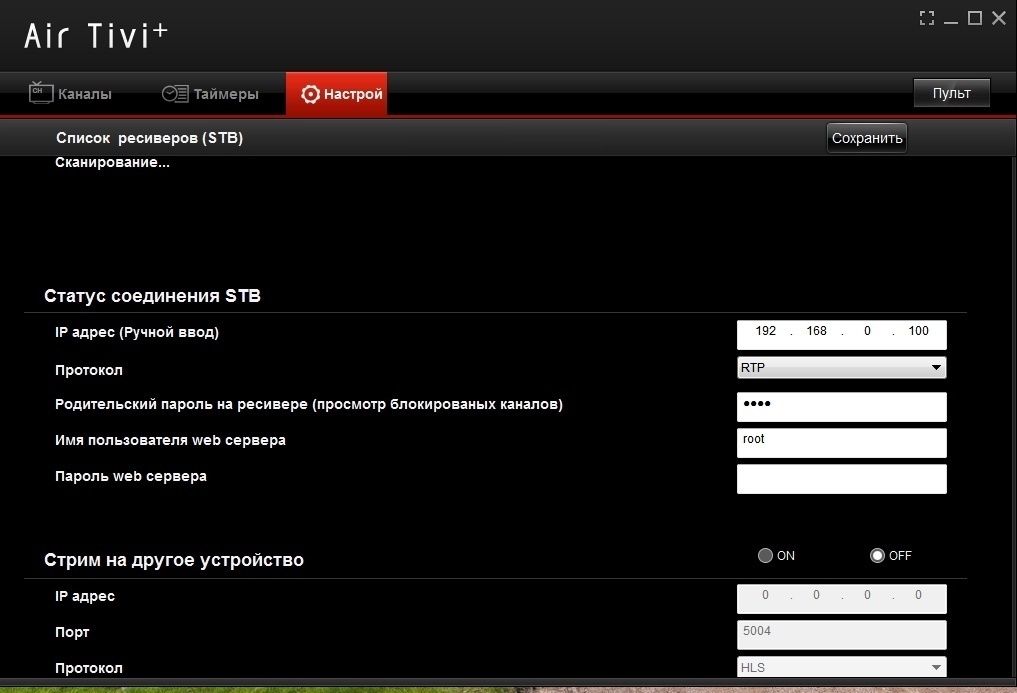
Task: Click the parental password field
Action: [841, 407]
